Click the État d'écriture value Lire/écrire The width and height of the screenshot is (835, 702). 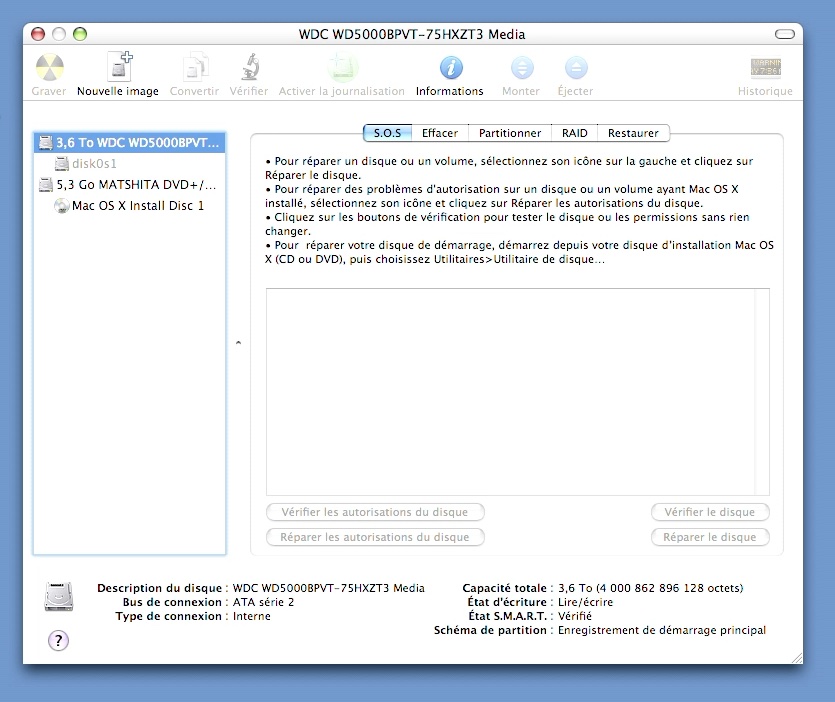click(585, 602)
